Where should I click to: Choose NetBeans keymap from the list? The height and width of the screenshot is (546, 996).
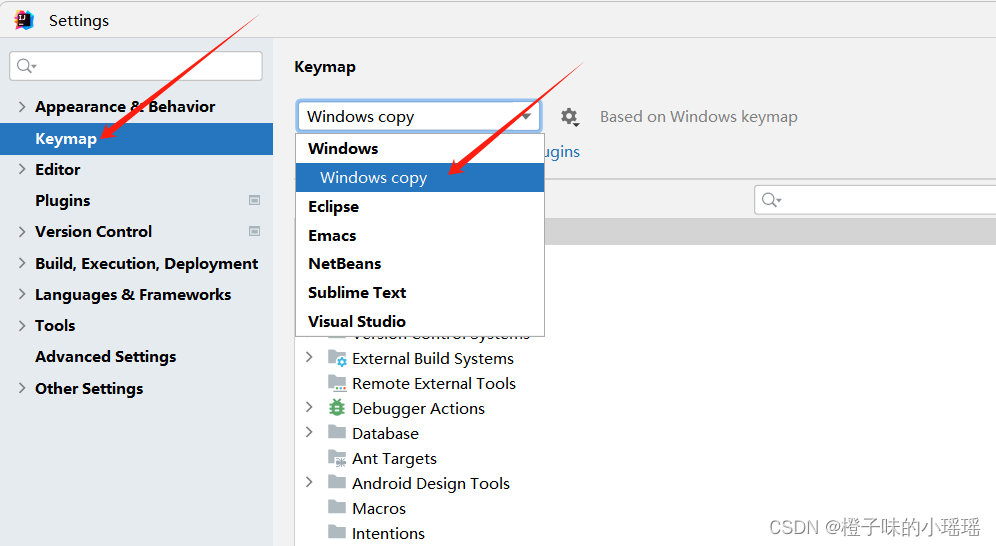pyautogui.click(x=420, y=263)
